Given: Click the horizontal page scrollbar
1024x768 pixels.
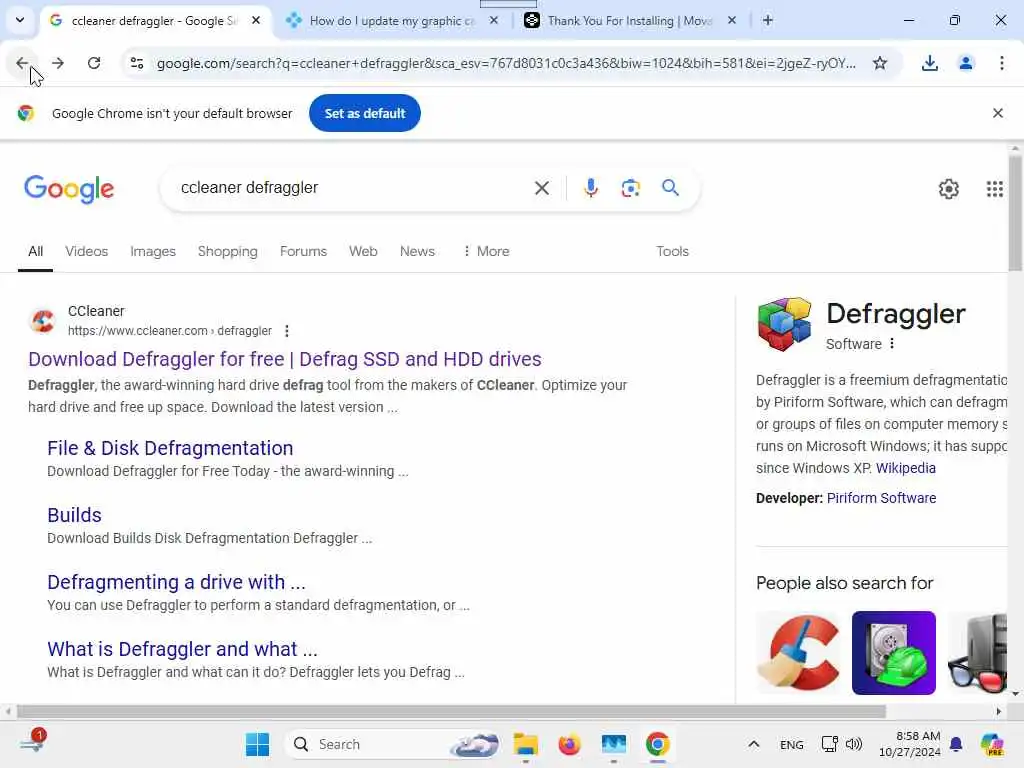Looking at the screenshot, I should tap(451, 711).
